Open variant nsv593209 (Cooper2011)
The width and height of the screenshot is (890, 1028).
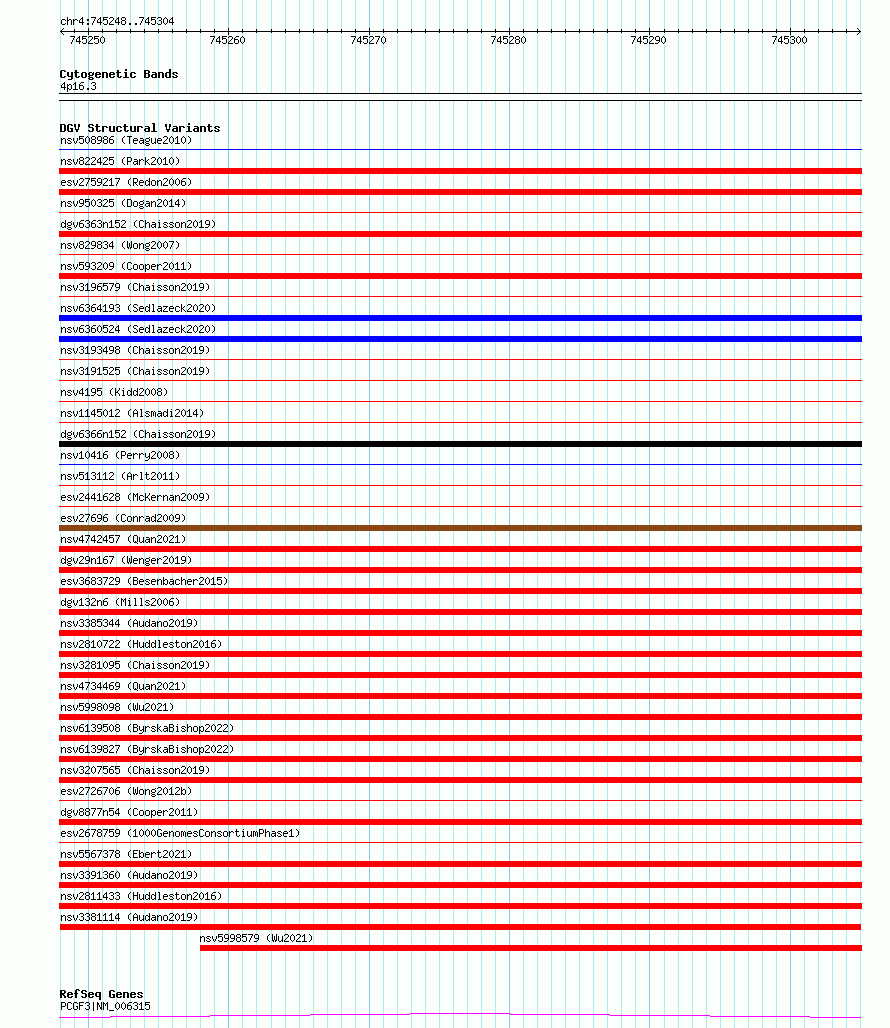pyautogui.click(x=126, y=266)
